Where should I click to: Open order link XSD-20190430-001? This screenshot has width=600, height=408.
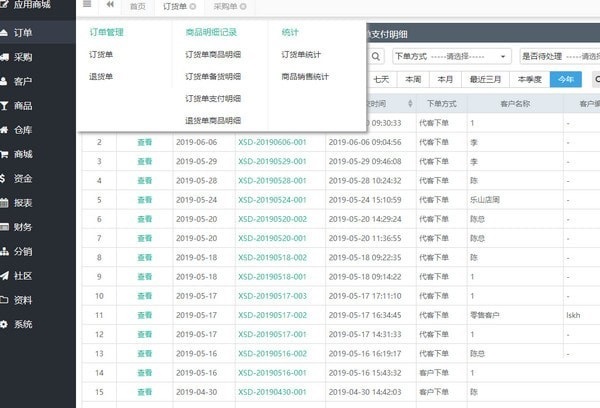pyautogui.click(x=272, y=392)
